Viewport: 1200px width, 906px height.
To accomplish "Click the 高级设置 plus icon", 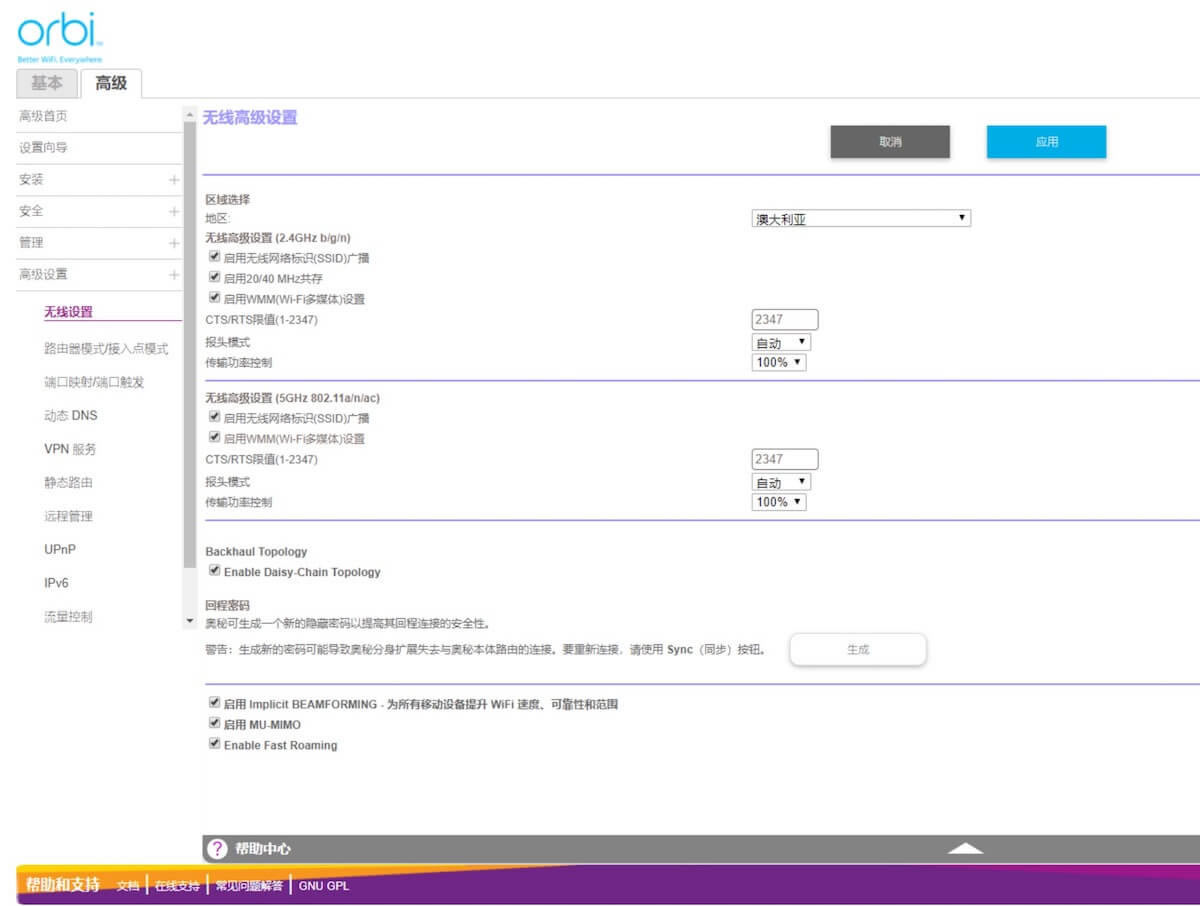I will (174, 275).
